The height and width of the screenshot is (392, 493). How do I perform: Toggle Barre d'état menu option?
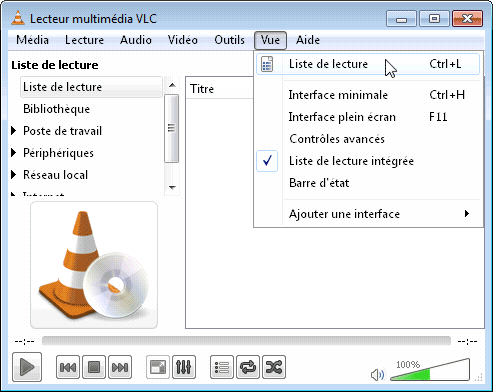368,183
